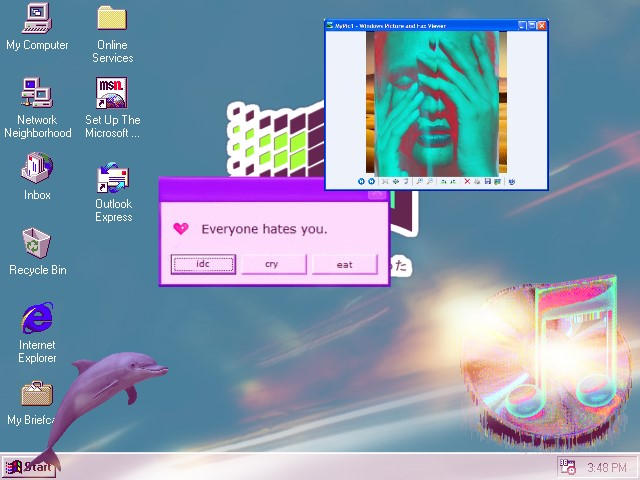The width and height of the screenshot is (640, 480).
Task: Click the task scheduler tray icon
Action: click(x=567, y=467)
